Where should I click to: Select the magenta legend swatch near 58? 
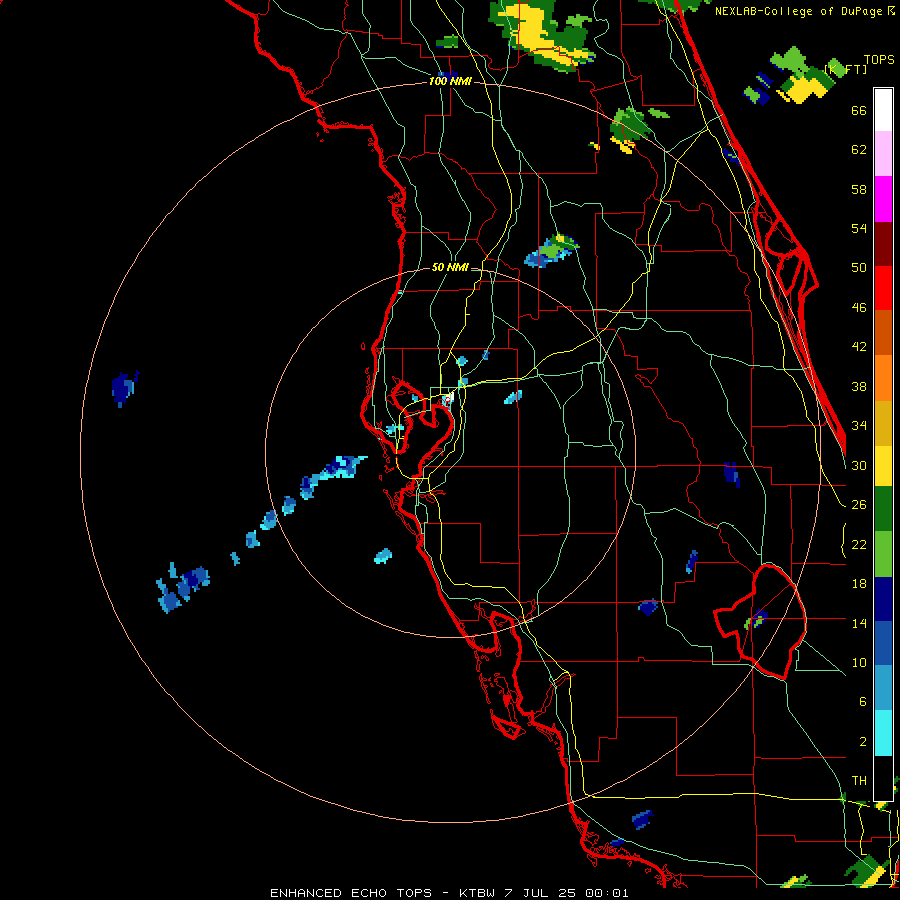tap(883, 199)
